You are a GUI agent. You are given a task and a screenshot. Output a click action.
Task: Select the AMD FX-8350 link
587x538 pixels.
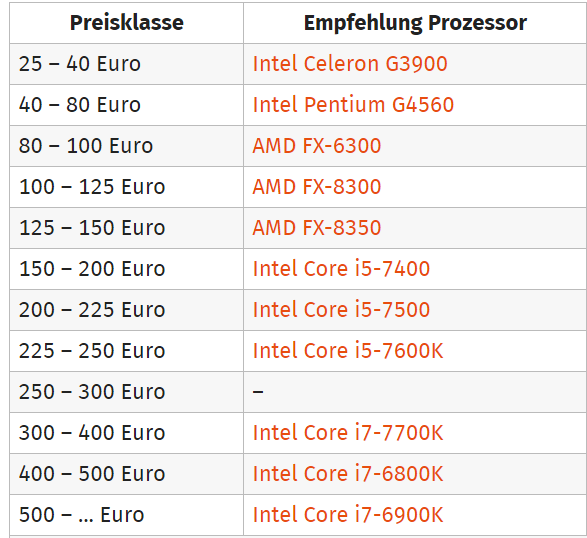317,228
